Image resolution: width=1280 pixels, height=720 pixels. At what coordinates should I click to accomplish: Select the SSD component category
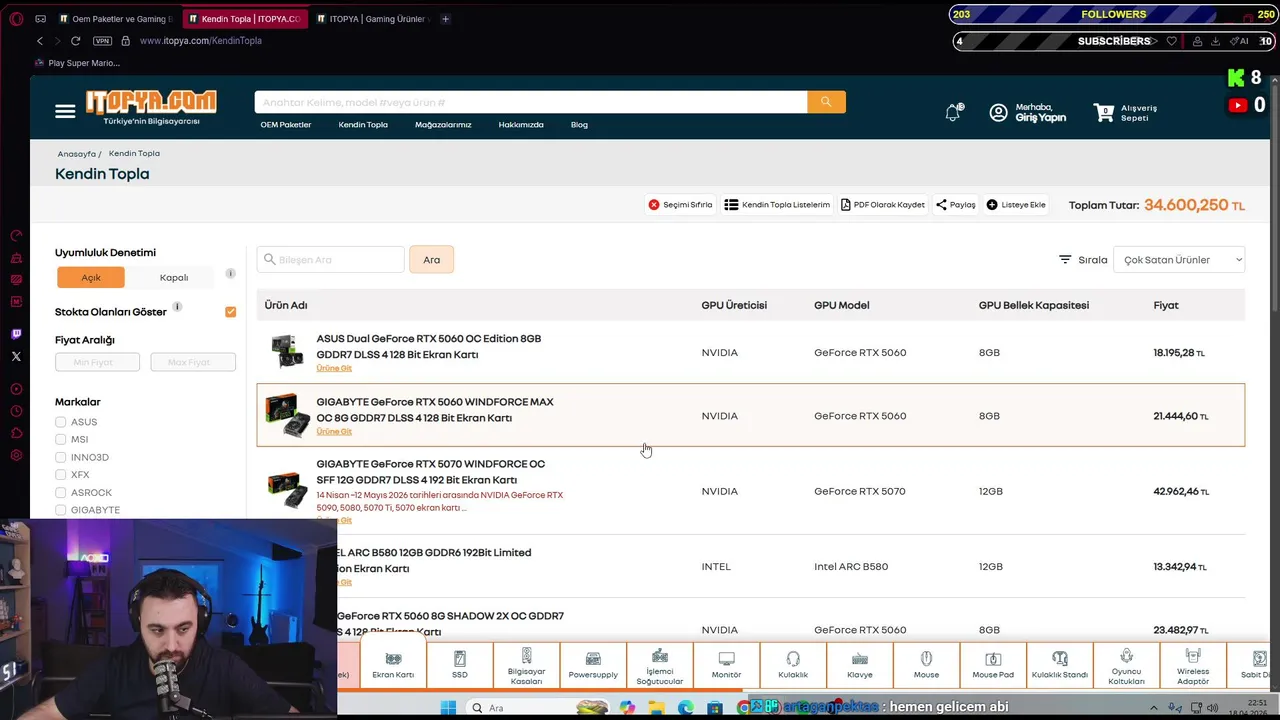pos(459,665)
